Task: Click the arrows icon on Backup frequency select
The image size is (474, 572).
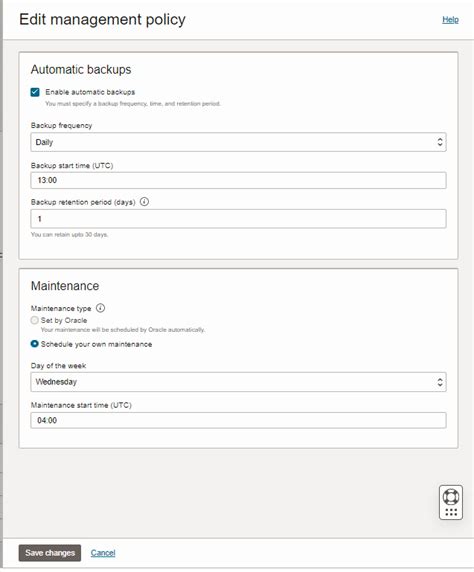Action: (440, 142)
